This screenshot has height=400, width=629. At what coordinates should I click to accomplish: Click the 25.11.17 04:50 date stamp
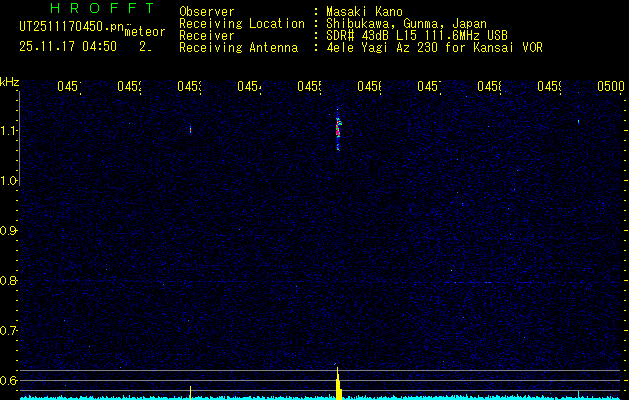(x=67, y=46)
